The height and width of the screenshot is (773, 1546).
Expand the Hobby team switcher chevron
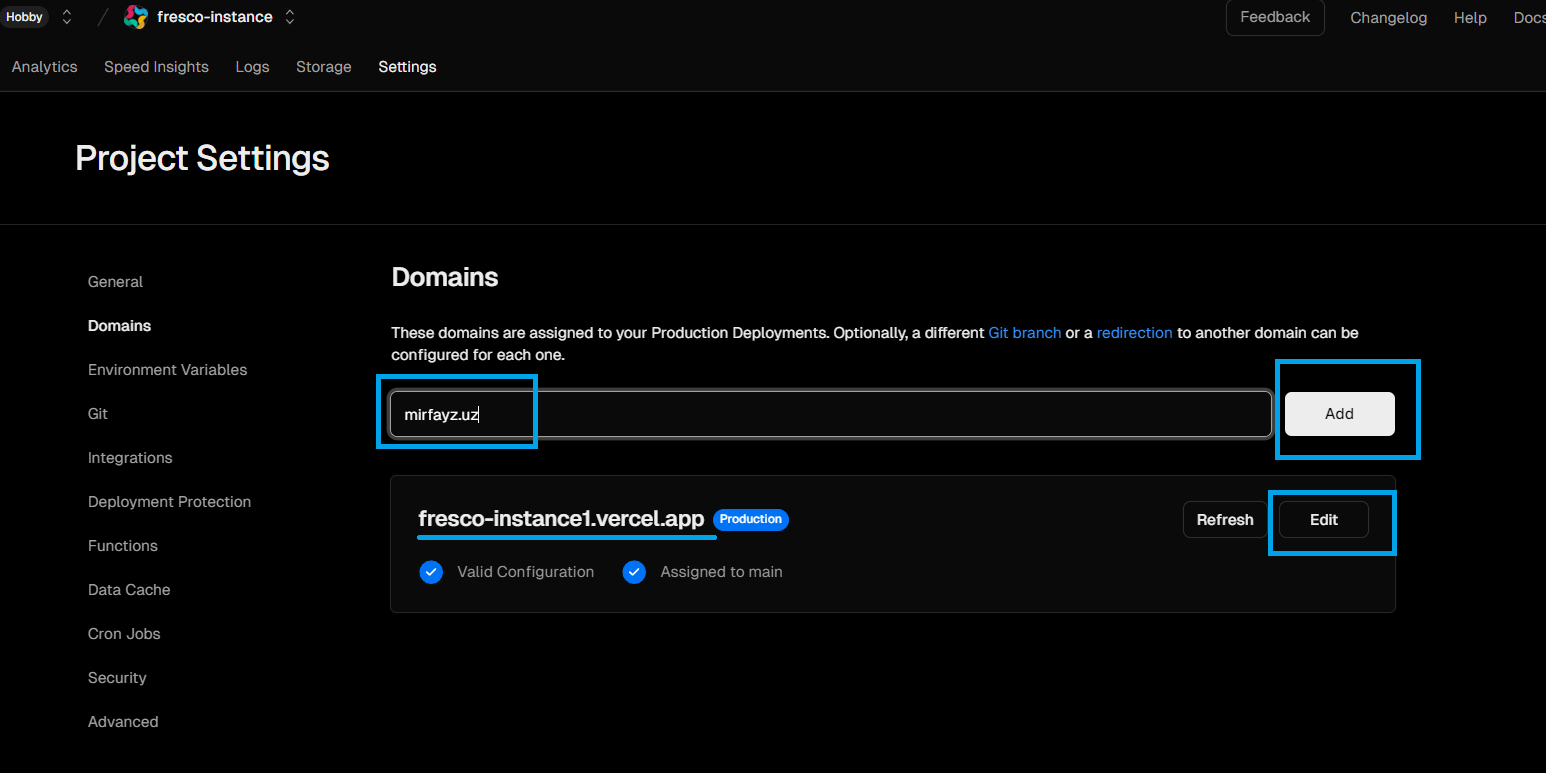click(67, 17)
